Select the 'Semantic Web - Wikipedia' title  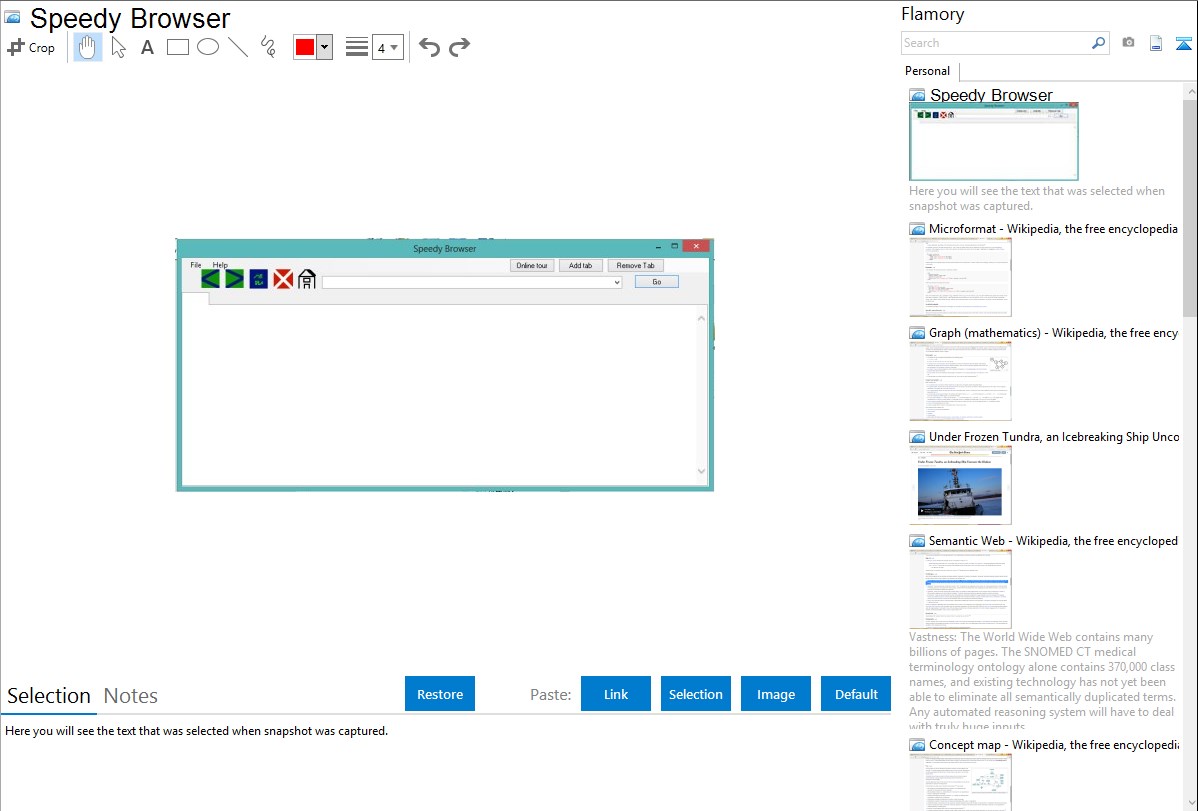1053,540
